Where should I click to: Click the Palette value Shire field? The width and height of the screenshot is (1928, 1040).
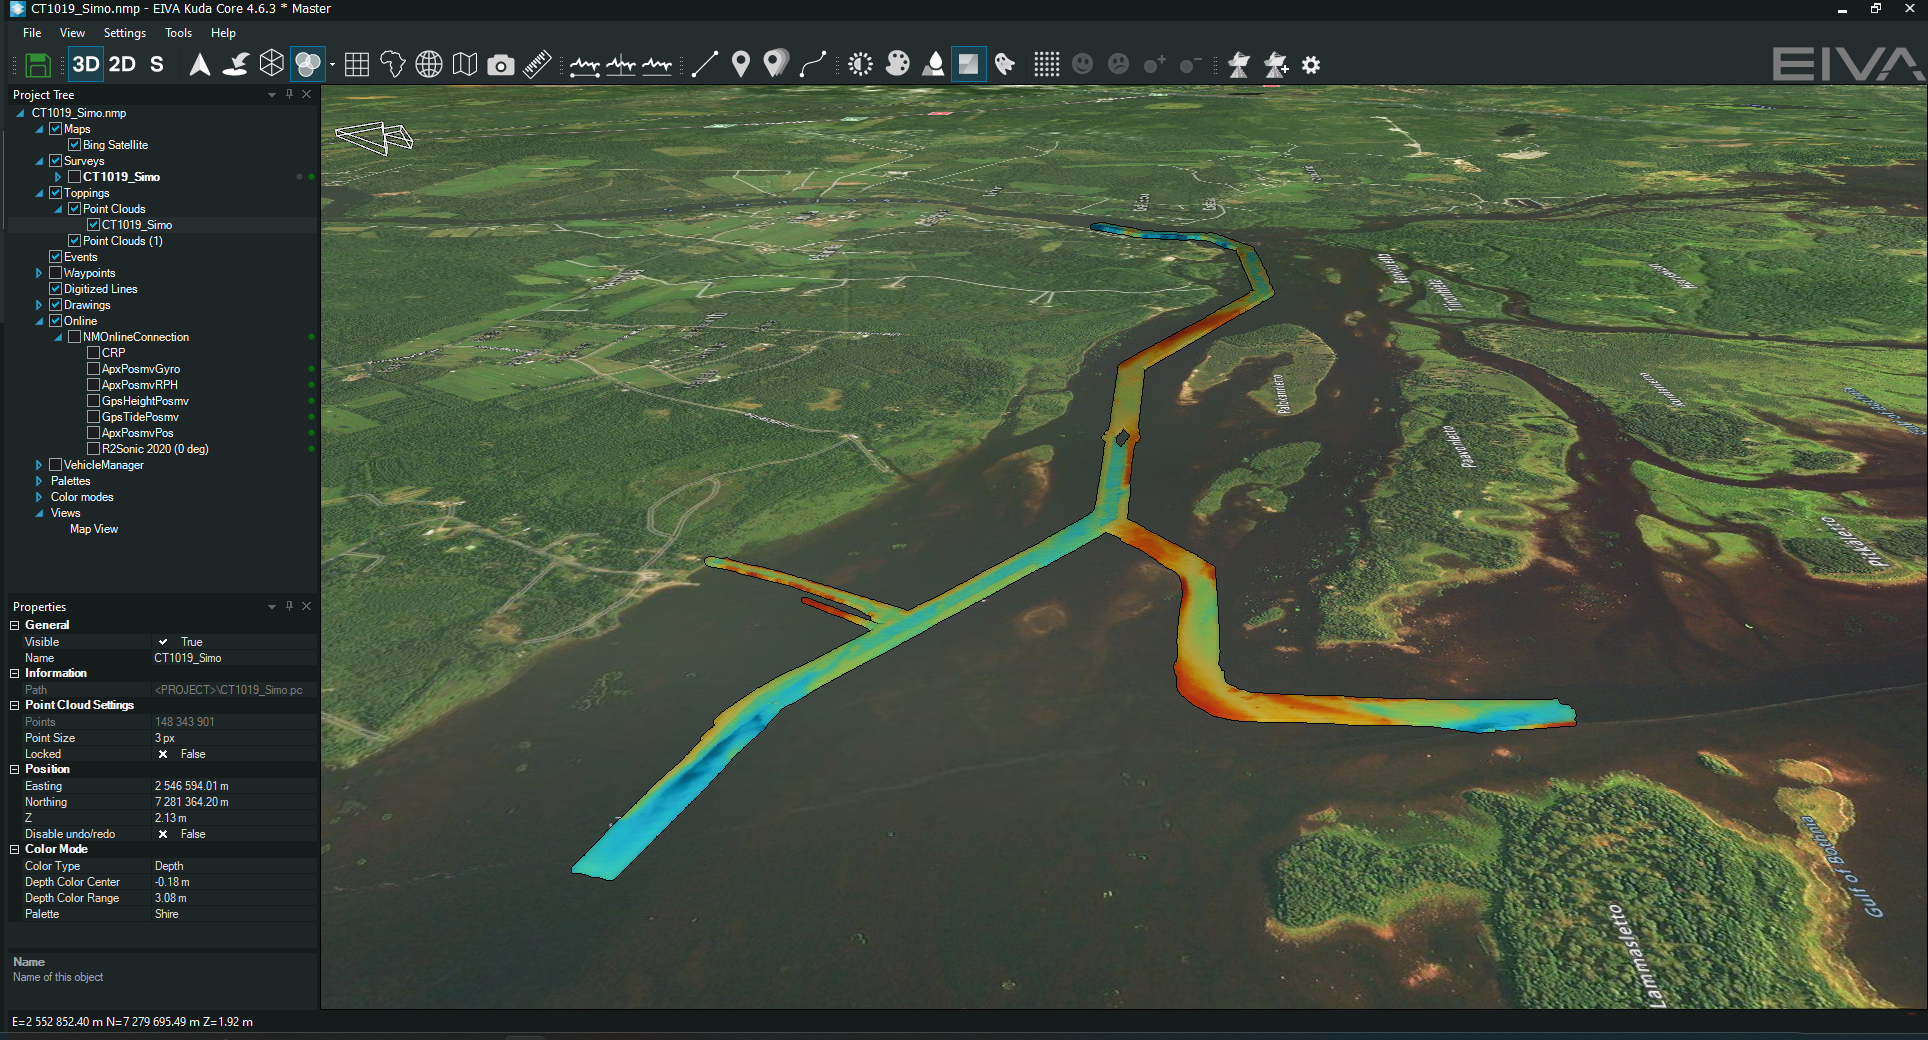click(x=232, y=914)
